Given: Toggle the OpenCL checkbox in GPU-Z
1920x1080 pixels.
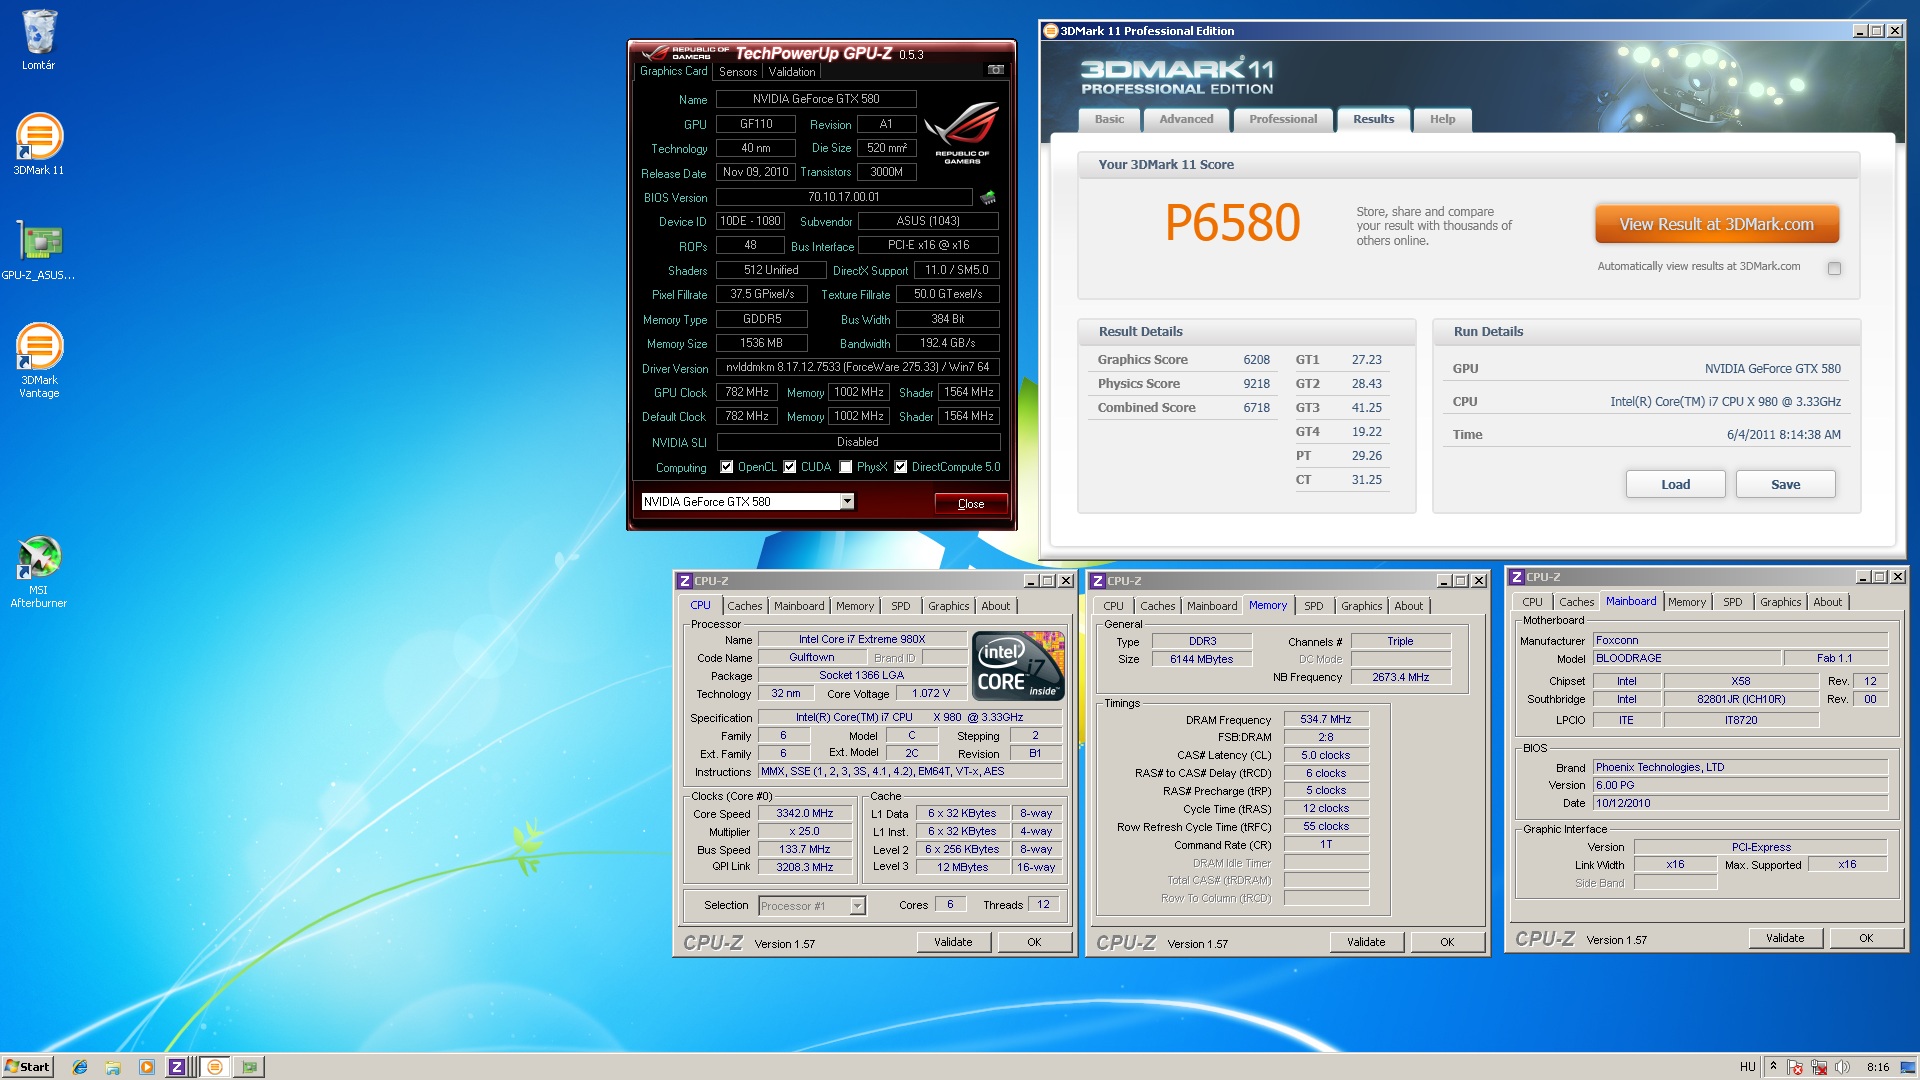Looking at the screenshot, I should click(727, 467).
